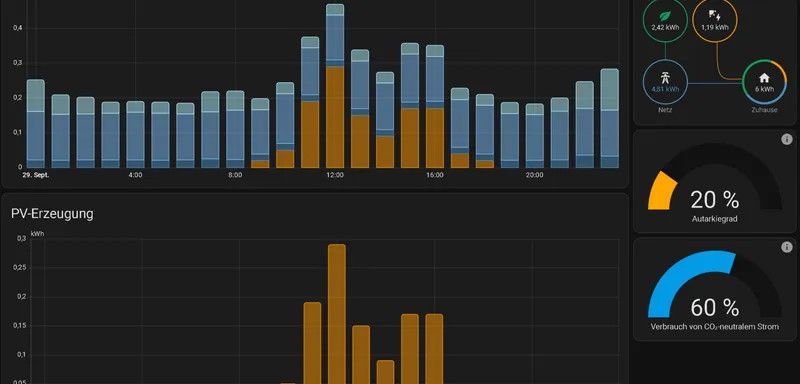Select the 16:00 bar in the usage chart
The height and width of the screenshot is (384, 800).
tap(435, 106)
